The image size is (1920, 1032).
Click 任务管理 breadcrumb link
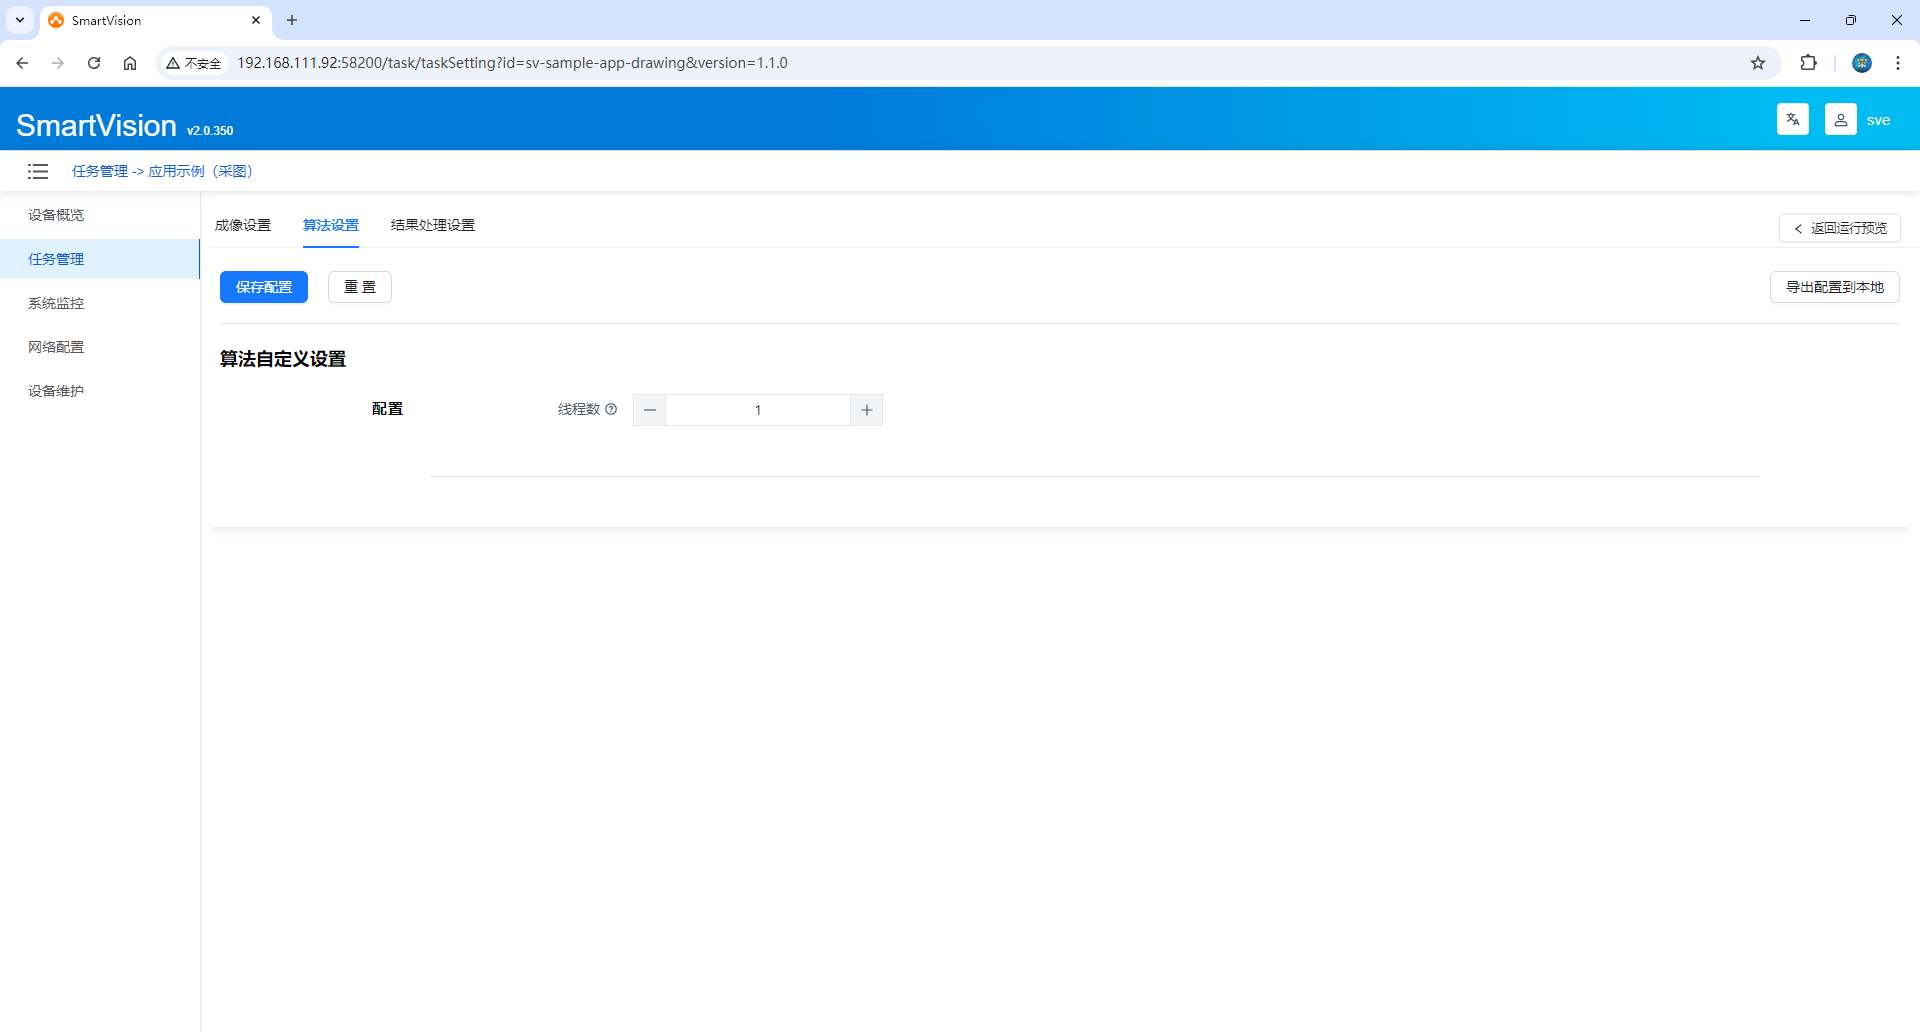pos(100,171)
